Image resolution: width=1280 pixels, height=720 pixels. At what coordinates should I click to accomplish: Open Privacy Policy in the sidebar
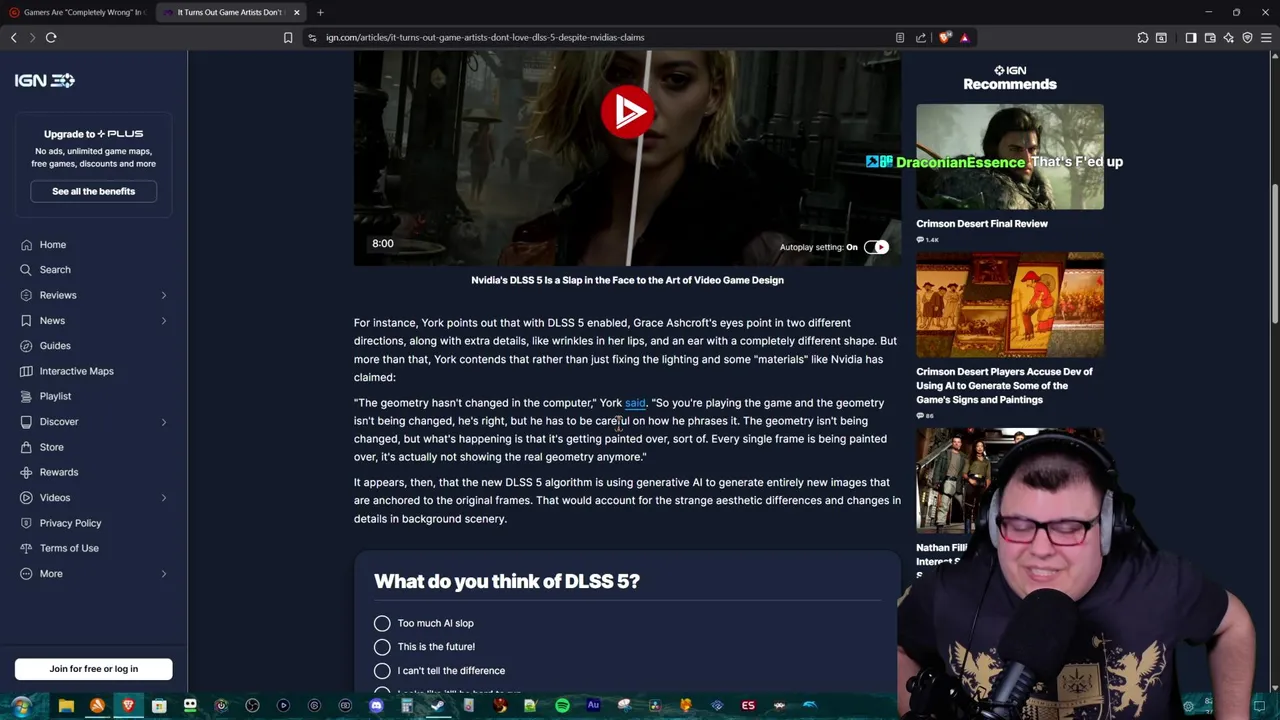point(70,523)
